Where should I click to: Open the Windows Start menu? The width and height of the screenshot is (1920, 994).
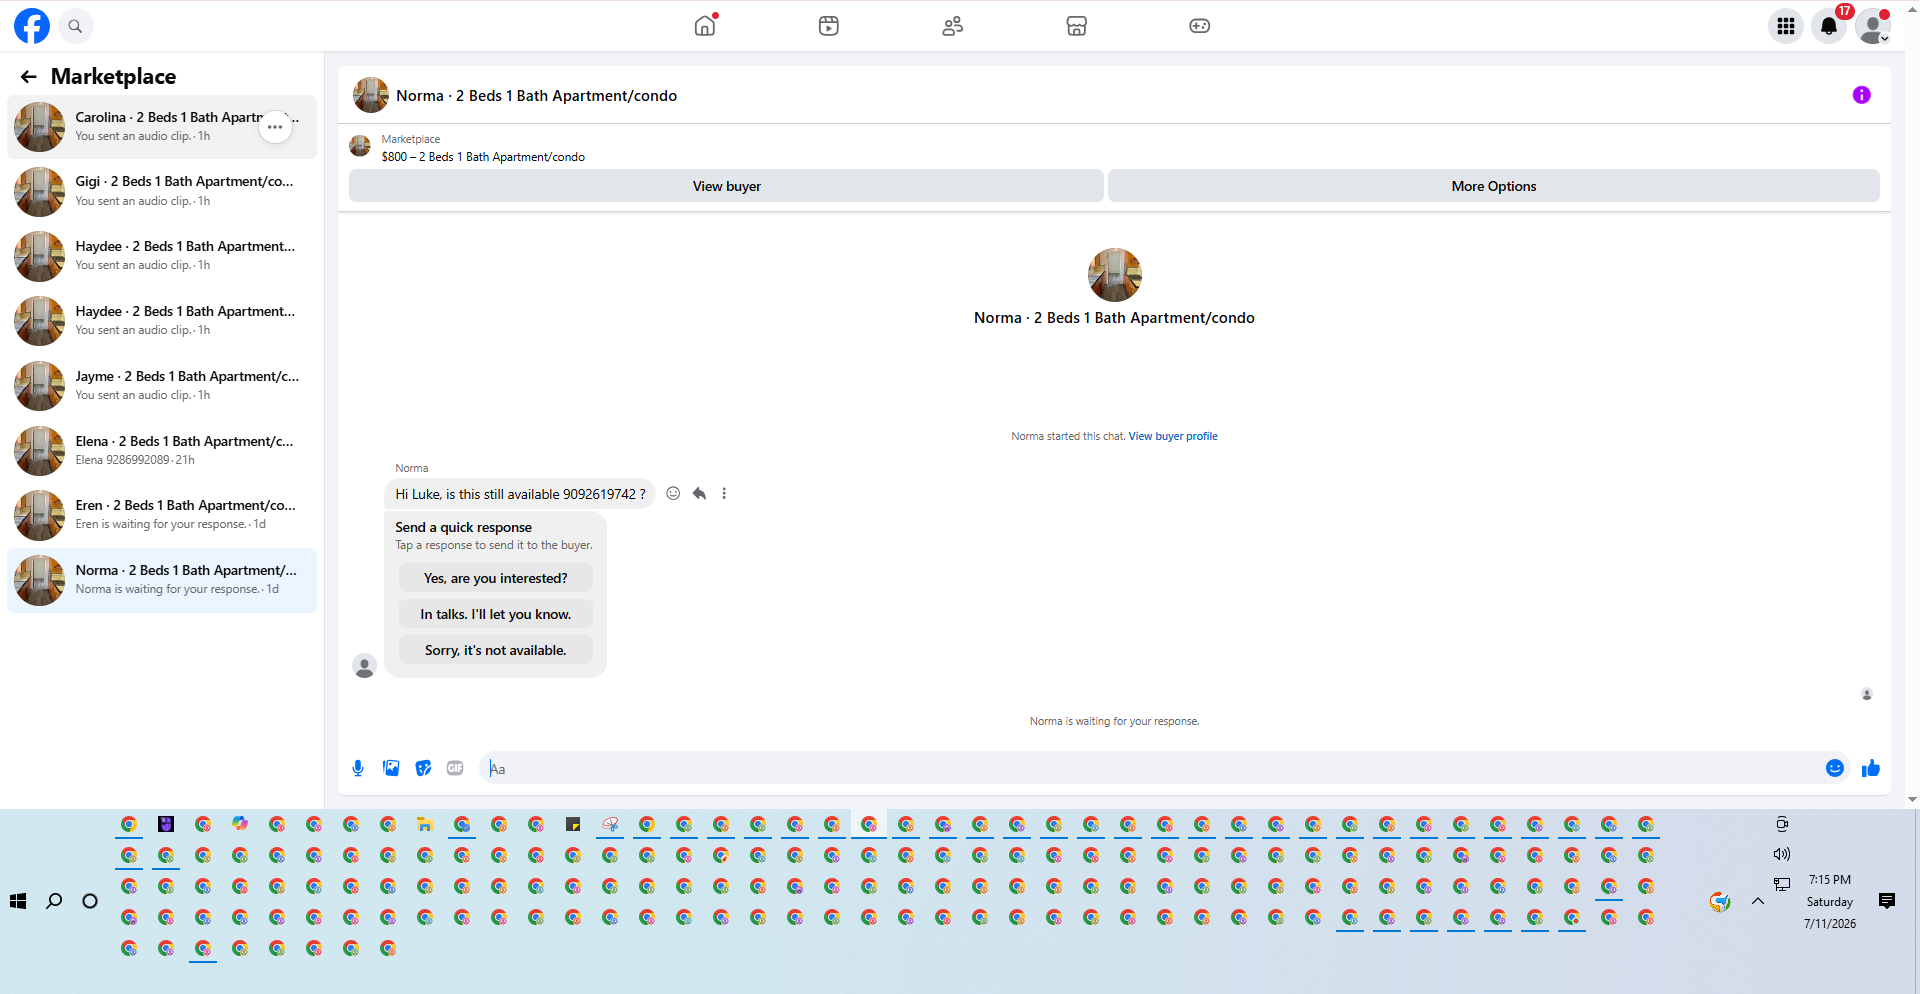(x=18, y=901)
